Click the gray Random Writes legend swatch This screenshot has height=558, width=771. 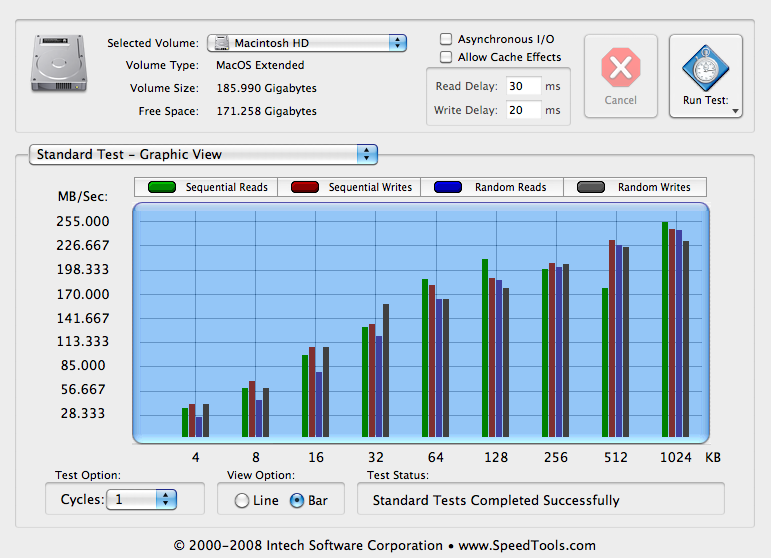tap(591, 187)
